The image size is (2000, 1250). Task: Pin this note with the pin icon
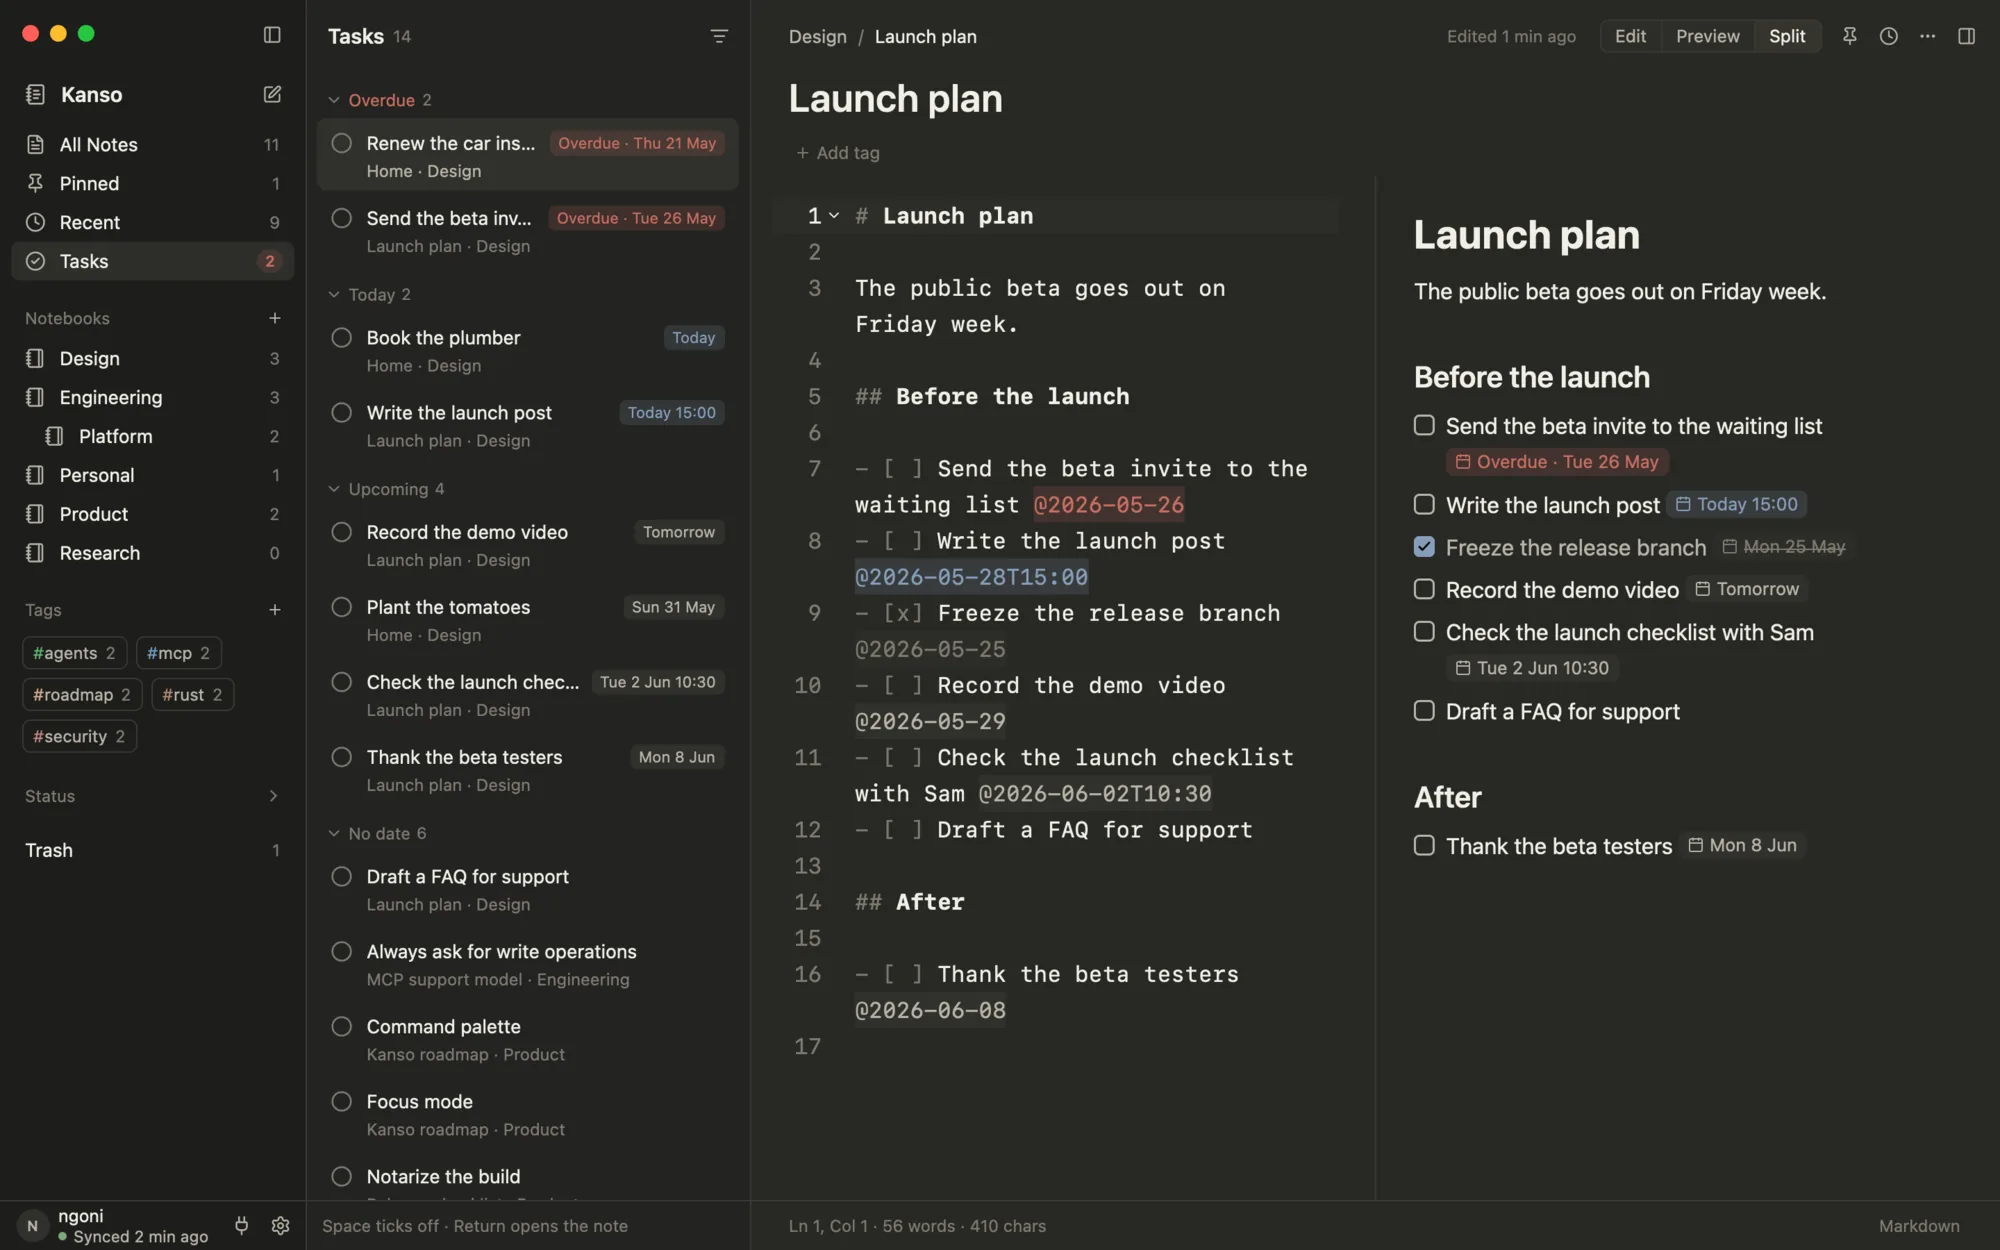[x=1850, y=36]
